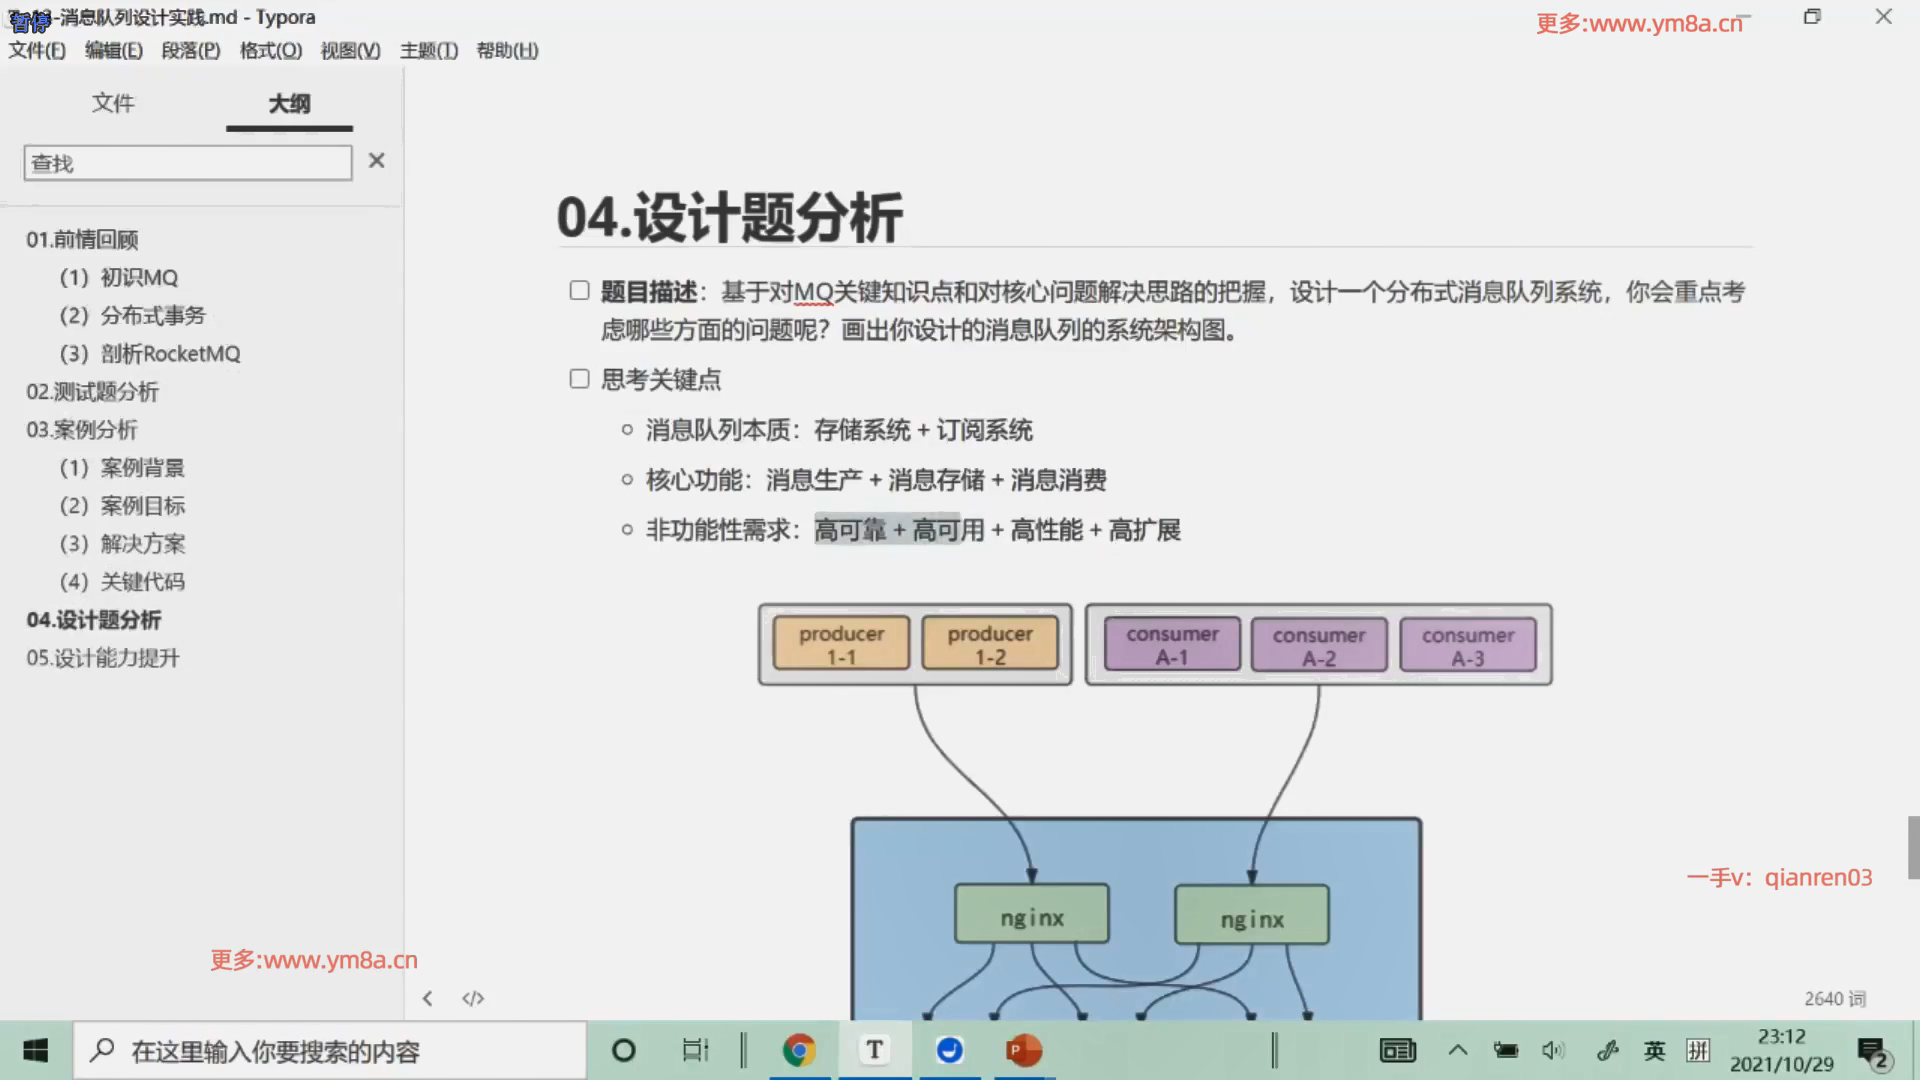1920x1080 pixels.
Task: Open the 主题(T) menu
Action: tap(428, 50)
